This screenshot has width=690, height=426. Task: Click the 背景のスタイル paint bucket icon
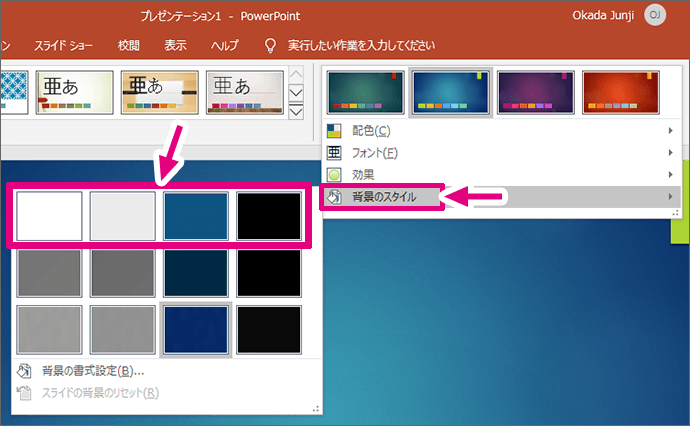pos(334,197)
